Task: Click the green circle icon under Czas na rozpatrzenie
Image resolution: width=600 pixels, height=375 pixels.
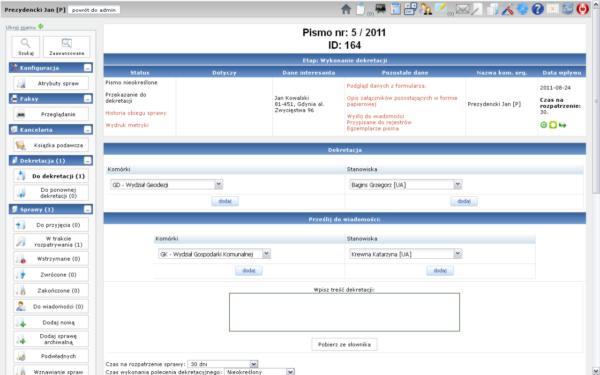Action: (x=543, y=125)
